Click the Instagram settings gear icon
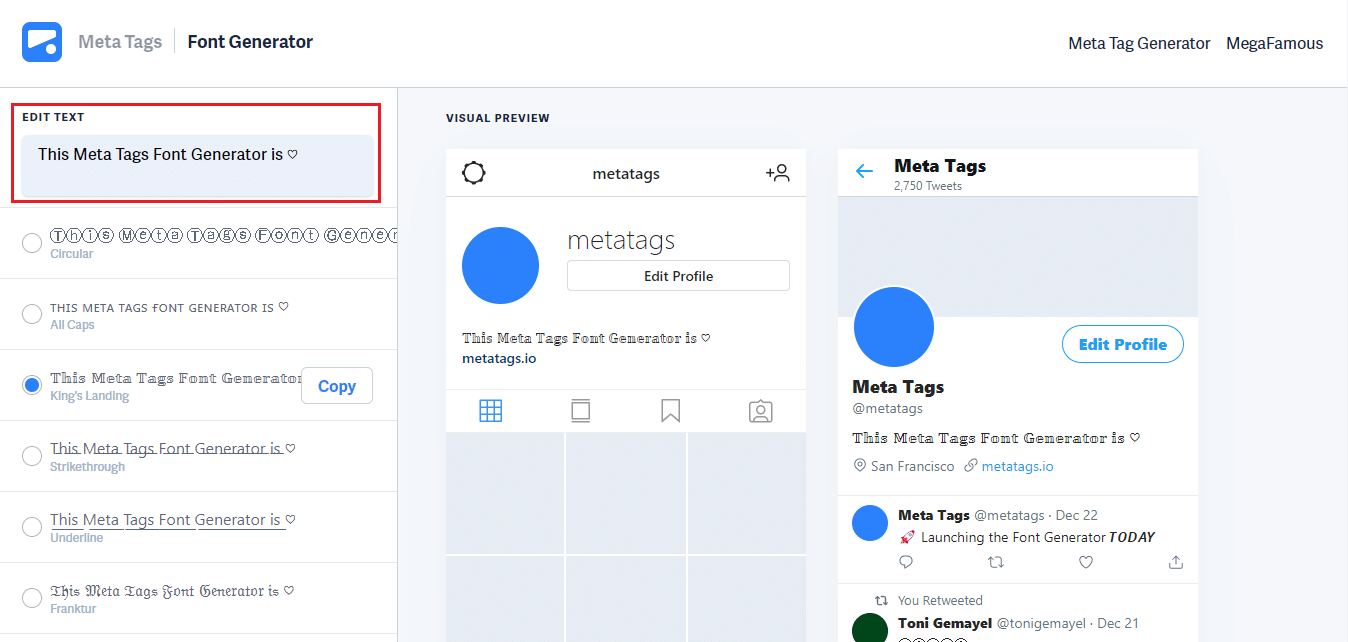The width and height of the screenshot is (1348, 642). point(474,173)
